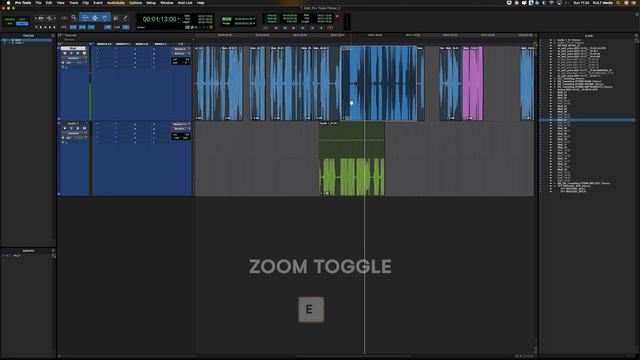Select the Grabber tool
Viewport: 640px width, 360px height.
[104, 18]
